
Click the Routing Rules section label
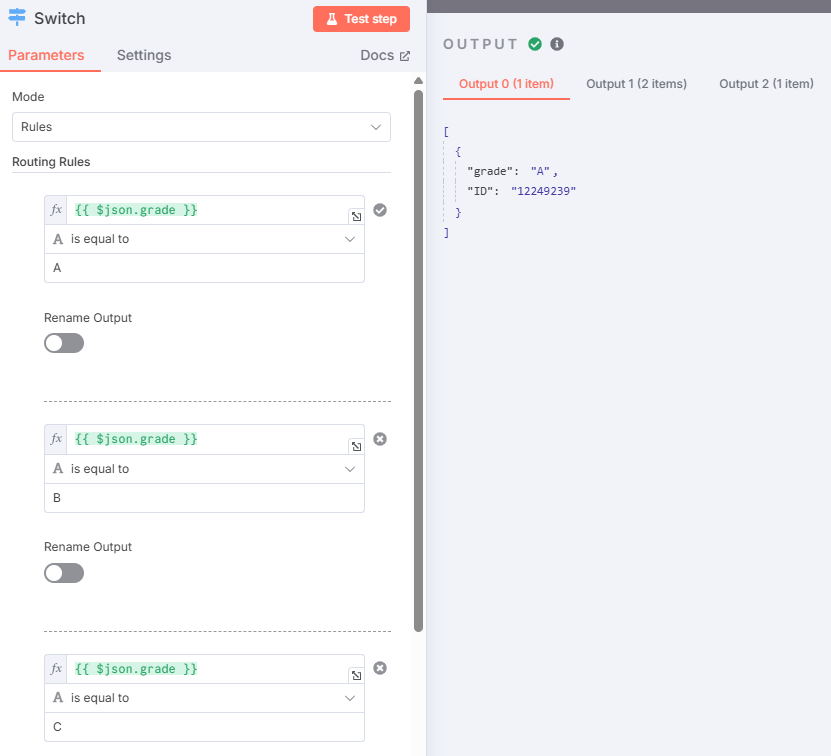pyautogui.click(x=51, y=162)
